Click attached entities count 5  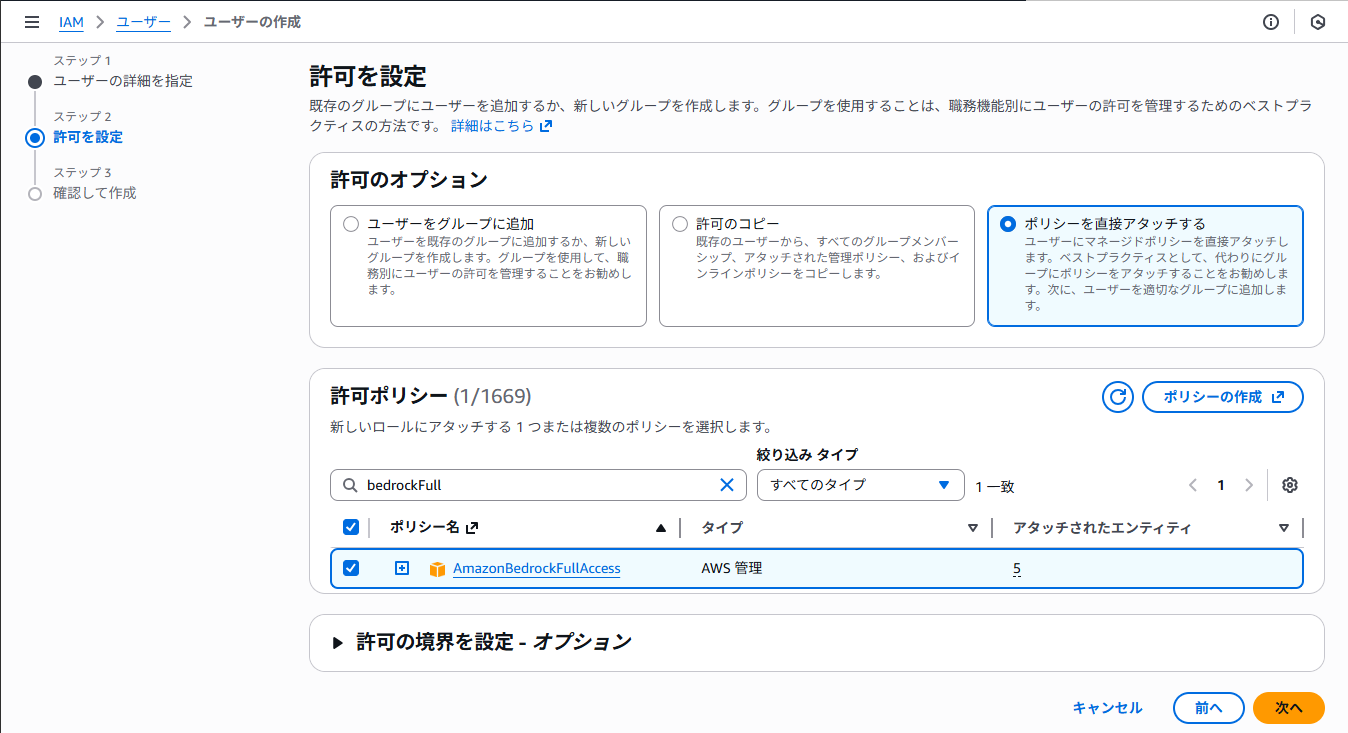[1017, 569]
